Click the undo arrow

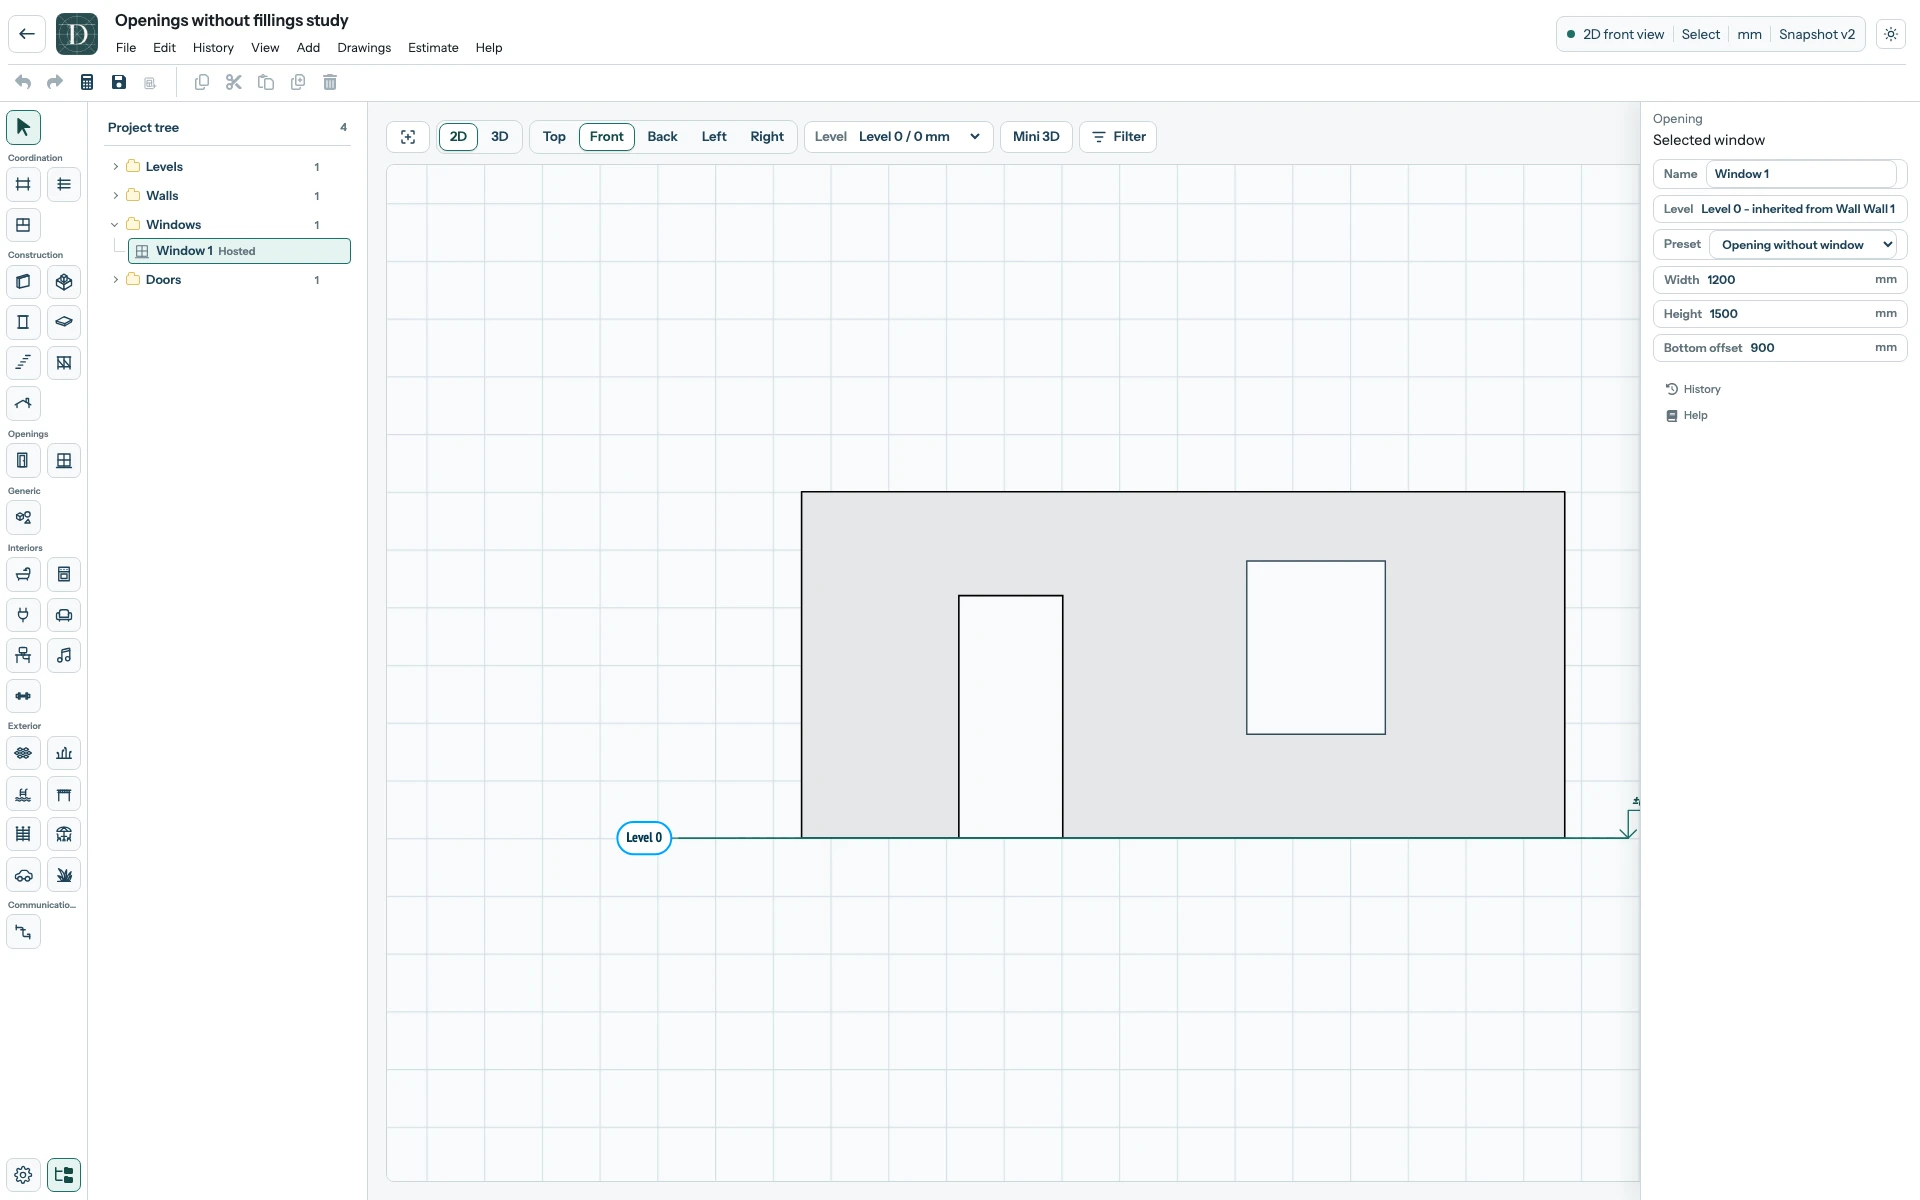point(23,82)
